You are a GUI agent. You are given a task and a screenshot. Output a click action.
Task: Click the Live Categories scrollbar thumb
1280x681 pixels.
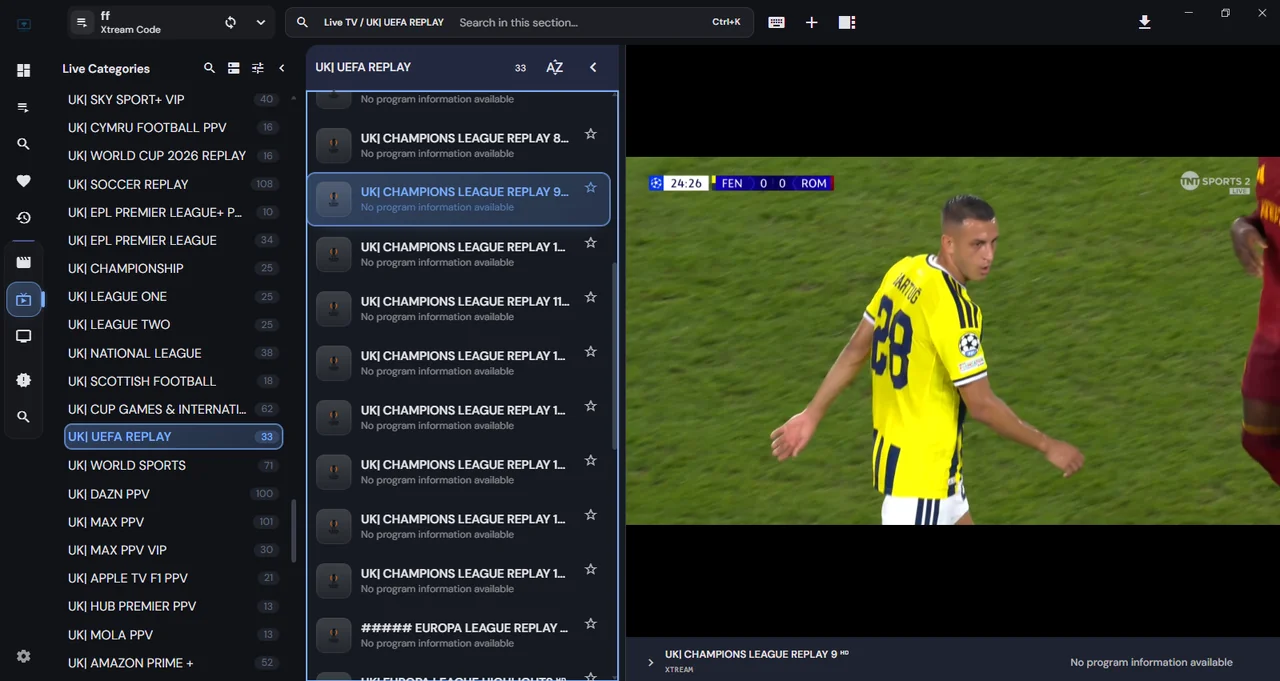293,531
